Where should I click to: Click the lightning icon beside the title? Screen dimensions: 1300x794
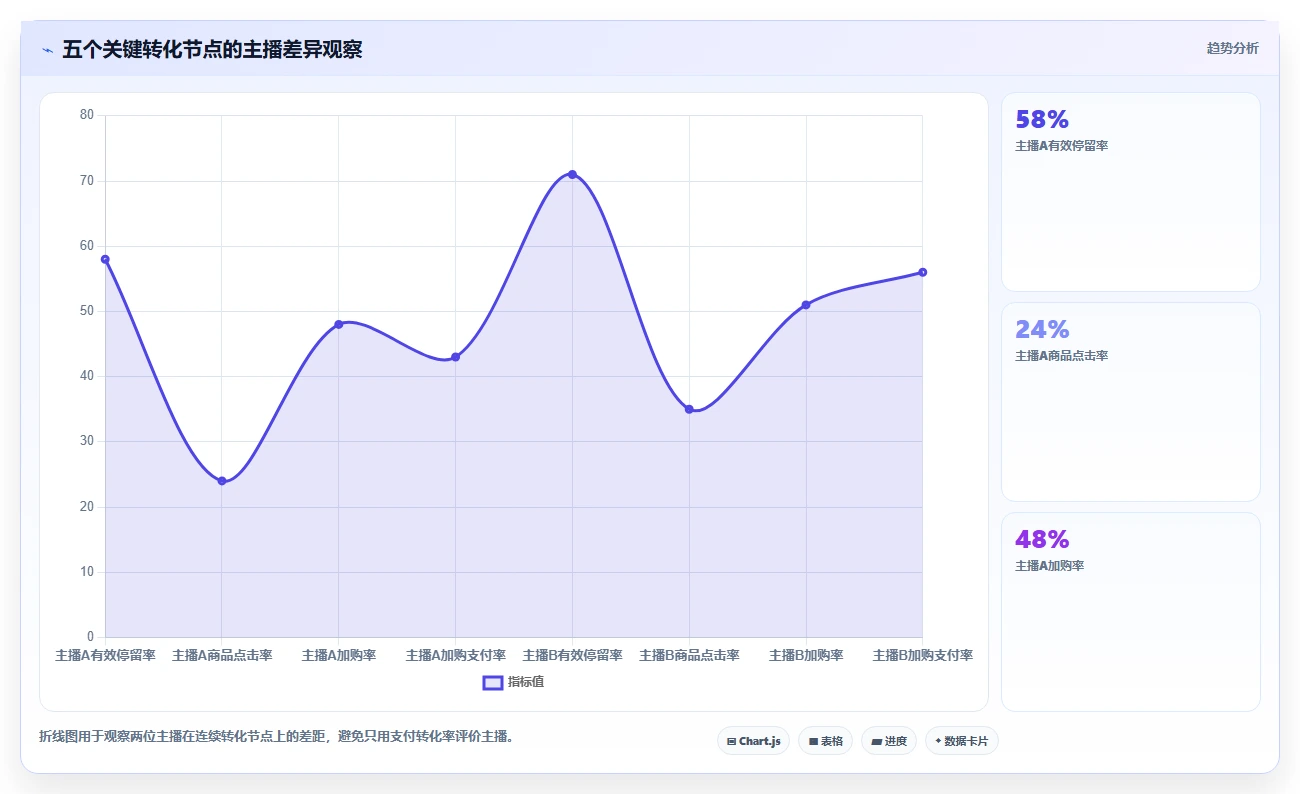pos(47,50)
